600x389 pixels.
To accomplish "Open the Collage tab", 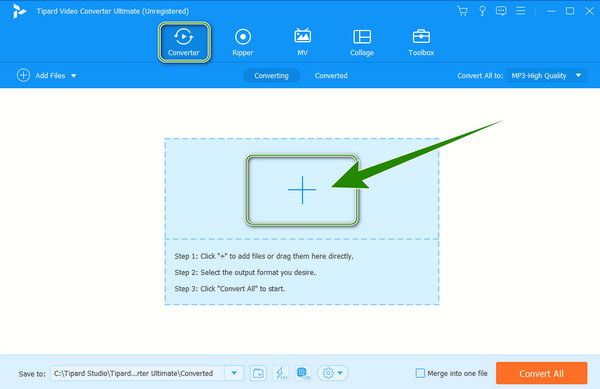I will (362, 42).
